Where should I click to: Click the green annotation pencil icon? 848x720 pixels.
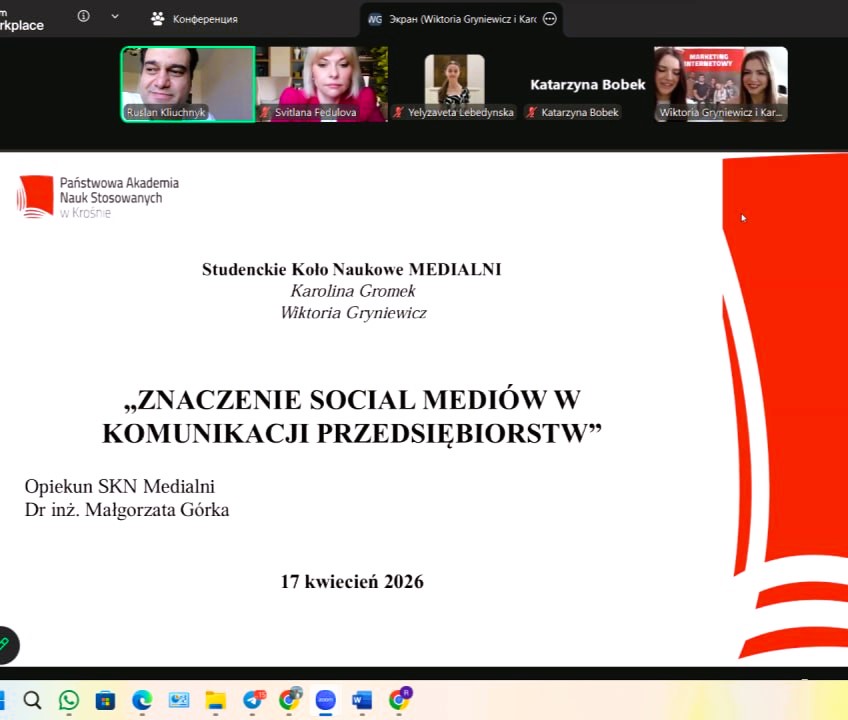[5, 644]
